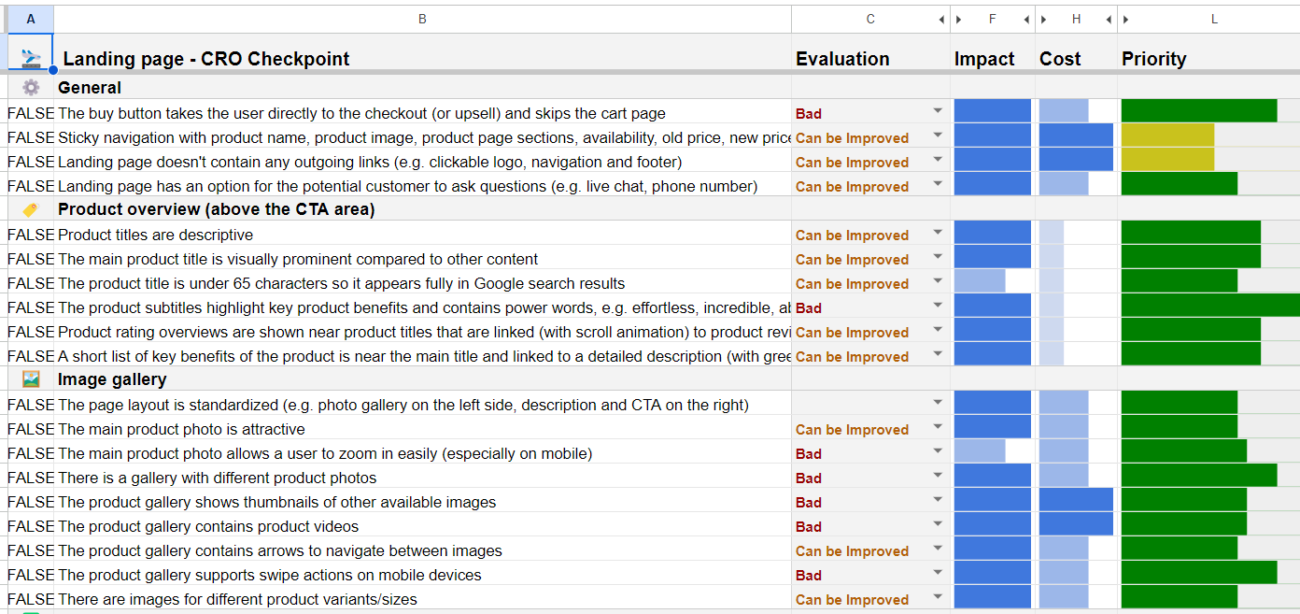Click the gear icon beside General

[x=30, y=87]
